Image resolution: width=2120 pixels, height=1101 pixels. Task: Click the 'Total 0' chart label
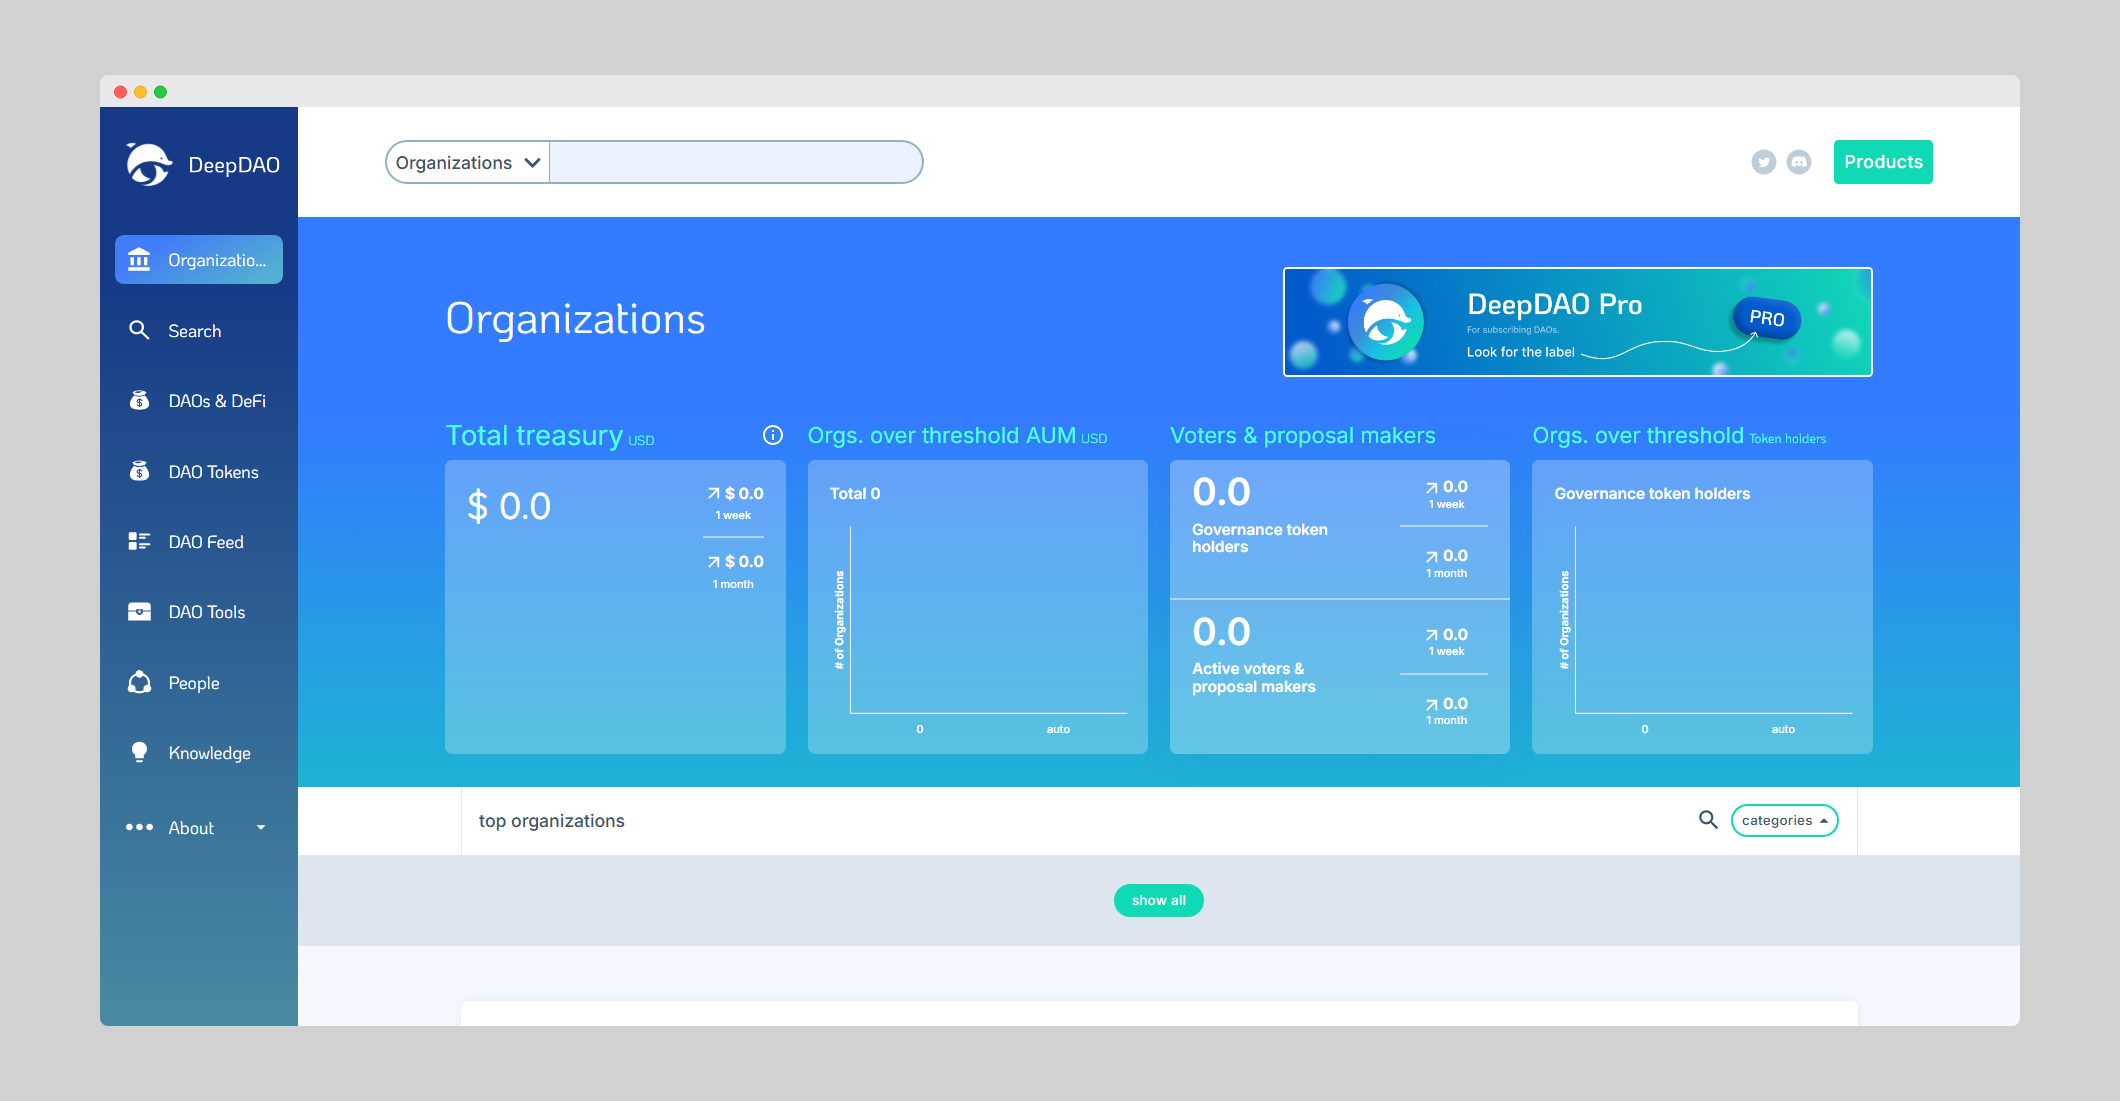(x=855, y=493)
